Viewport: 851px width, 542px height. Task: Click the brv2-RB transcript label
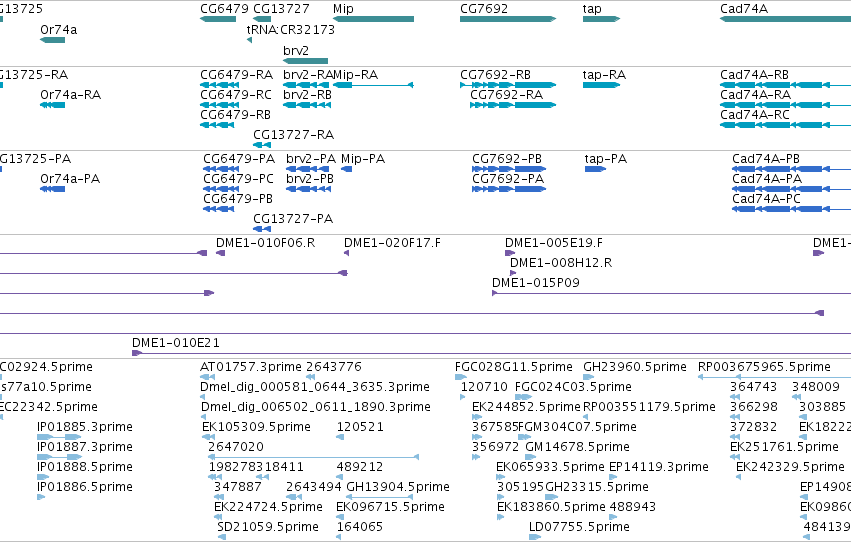307,94
